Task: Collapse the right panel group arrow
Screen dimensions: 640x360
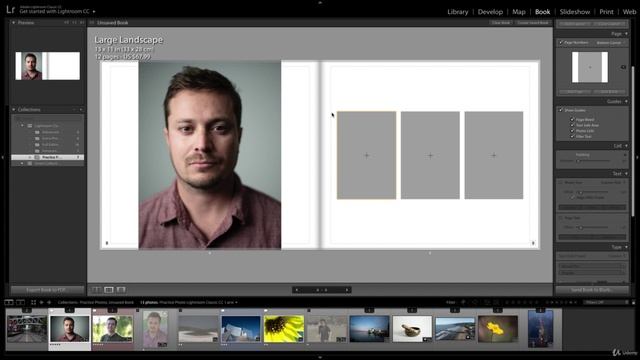Action: click(638, 157)
